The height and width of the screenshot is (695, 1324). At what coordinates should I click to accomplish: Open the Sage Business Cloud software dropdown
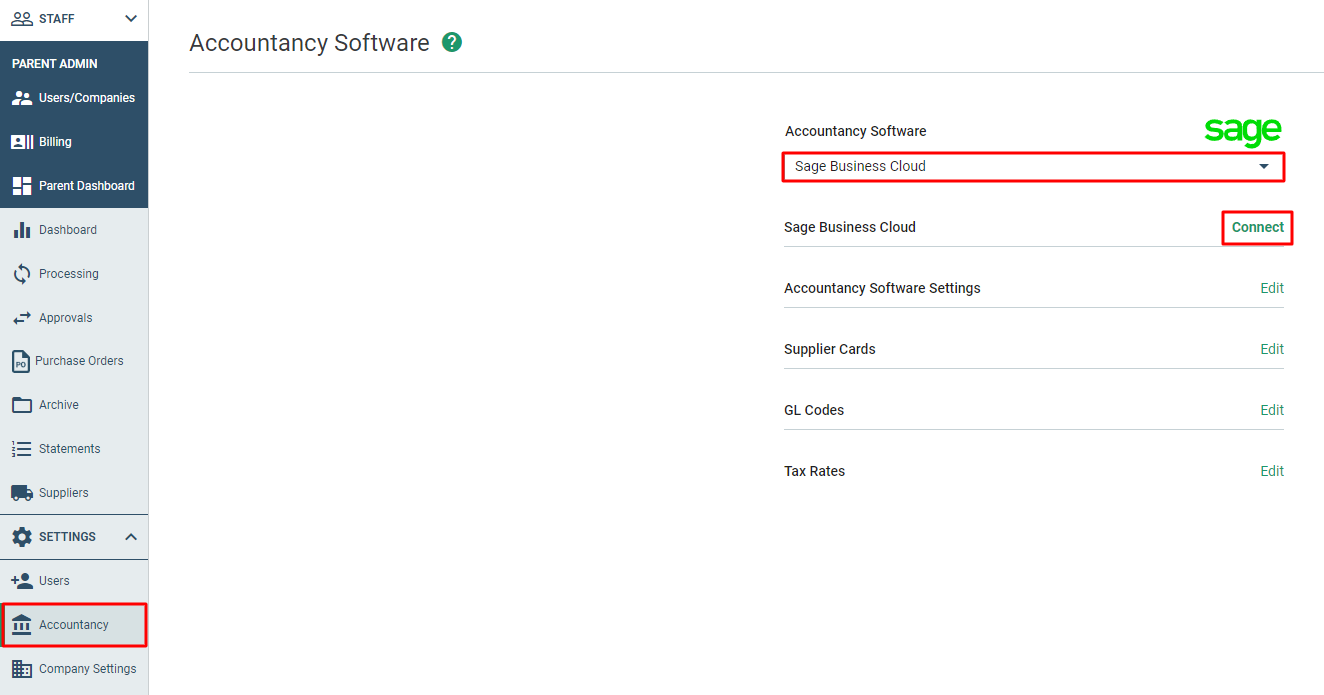(1033, 166)
